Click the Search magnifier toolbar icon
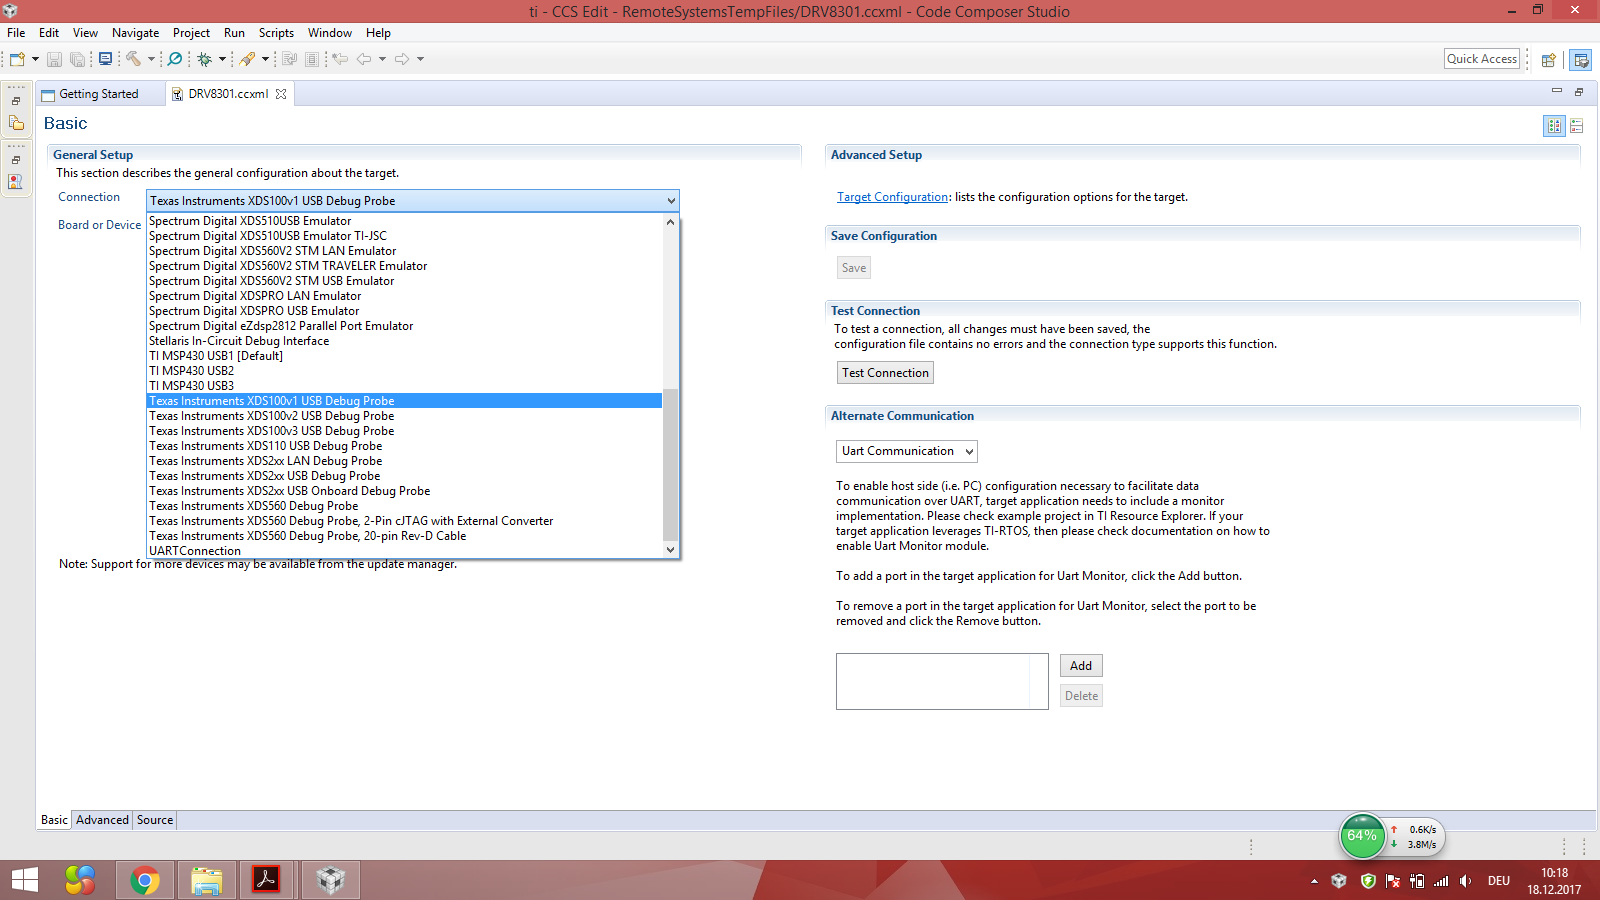 [175, 59]
